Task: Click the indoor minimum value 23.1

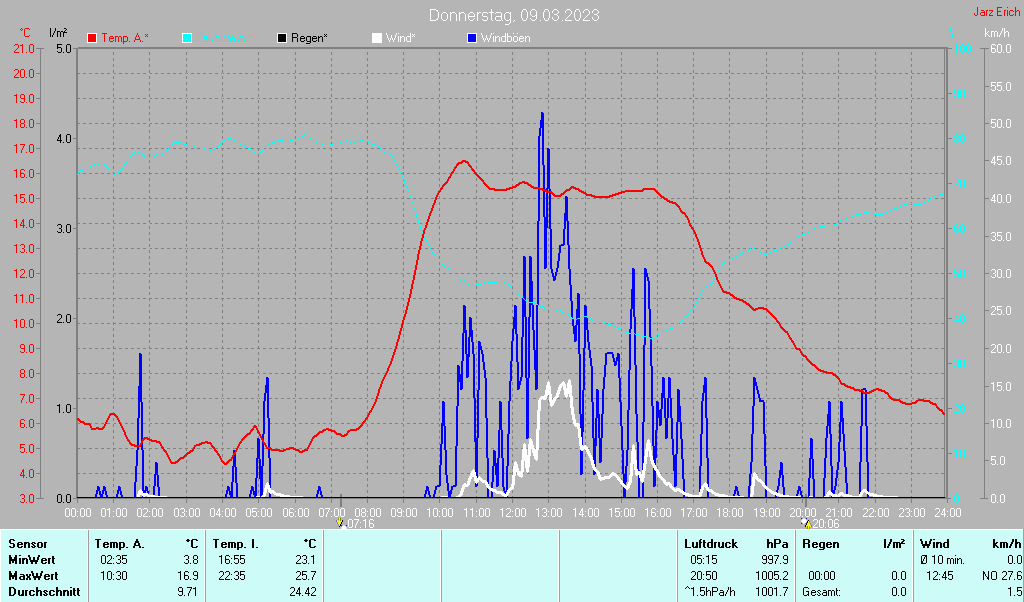Action: click(x=306, y=560)
